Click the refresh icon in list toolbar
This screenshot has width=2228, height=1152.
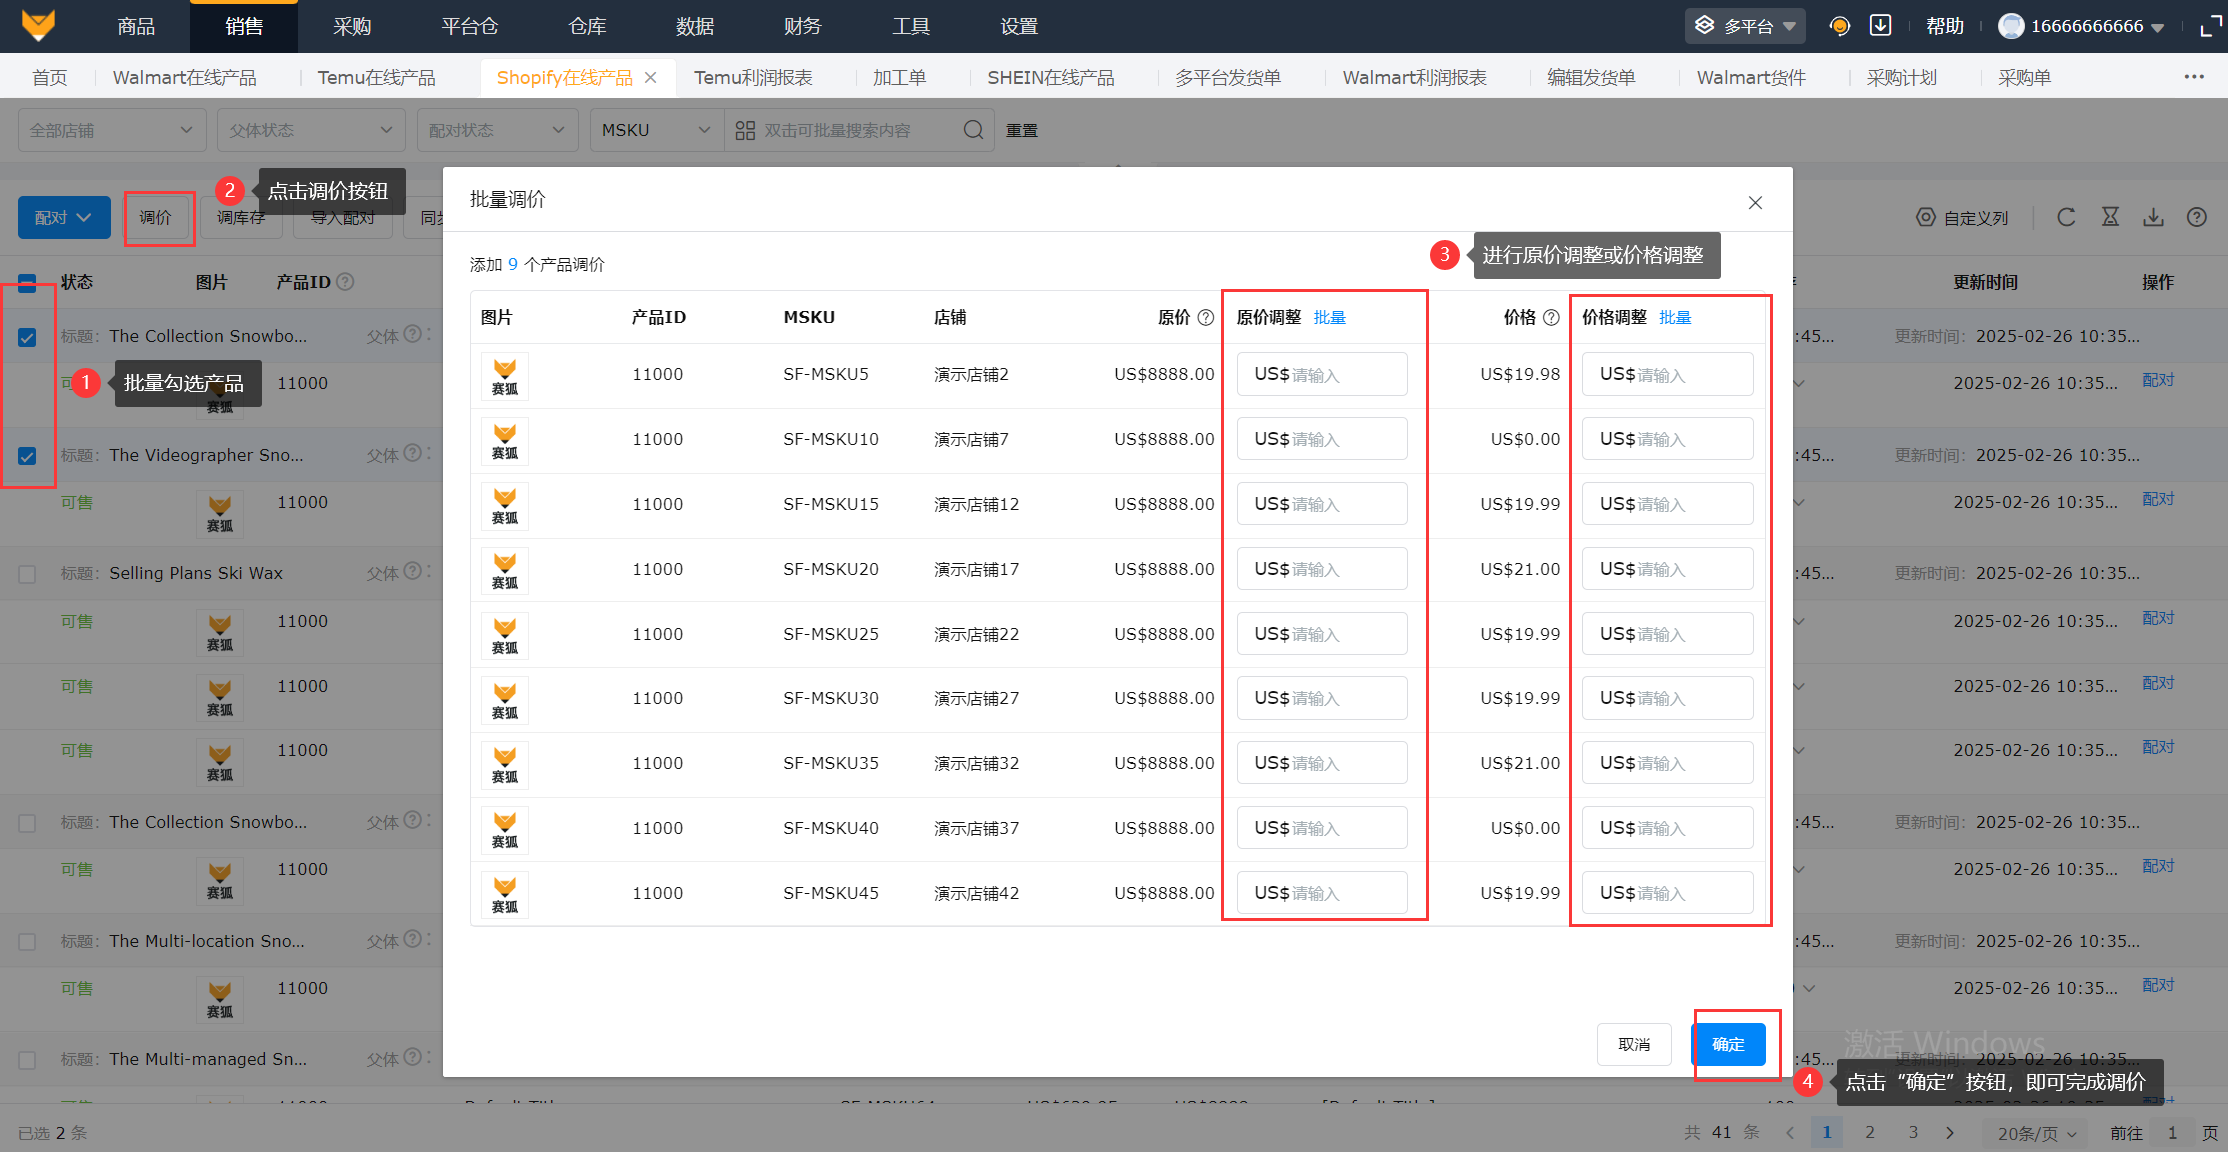2066,217
